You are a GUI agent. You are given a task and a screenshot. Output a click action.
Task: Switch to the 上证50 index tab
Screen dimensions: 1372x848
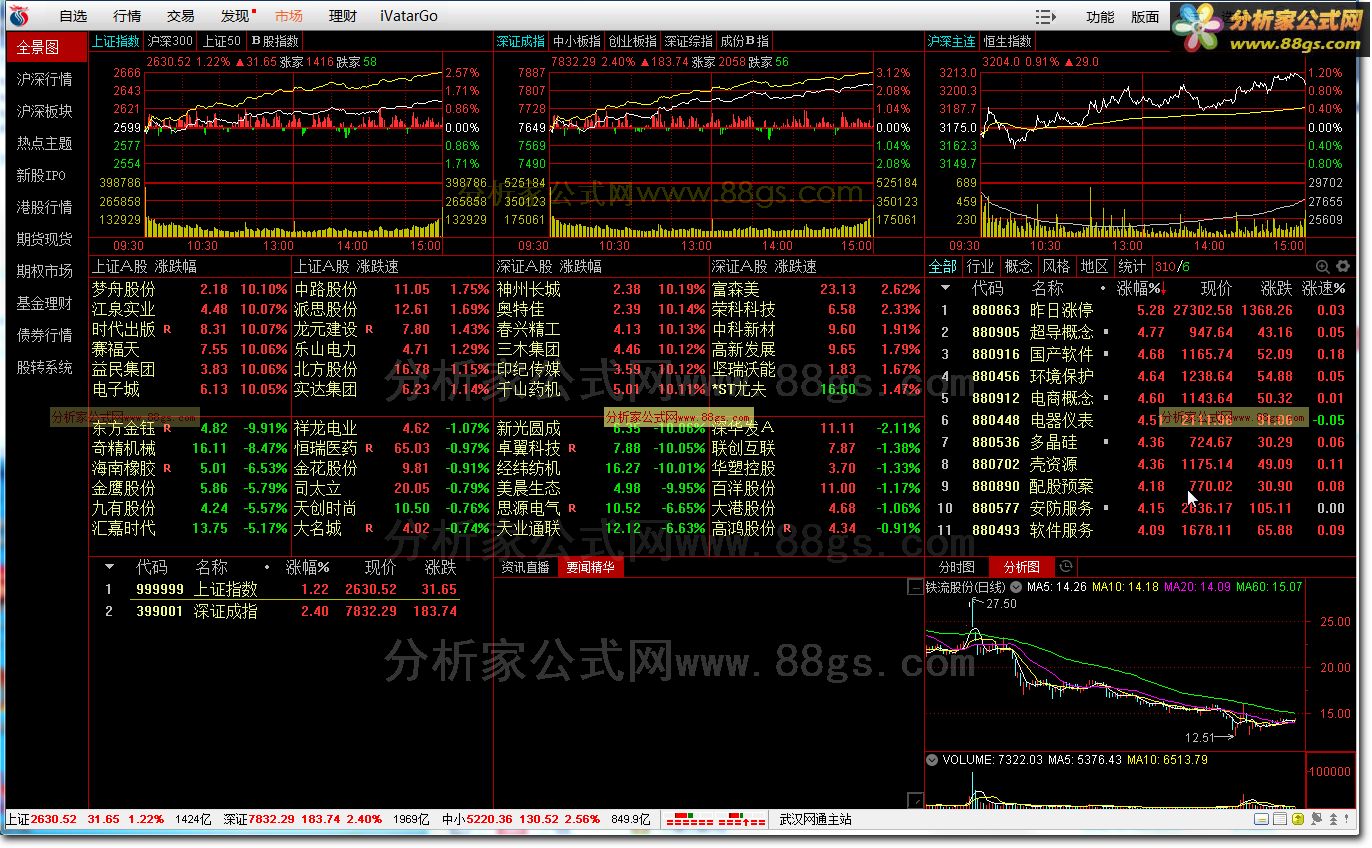pyautogui.click(x=222, y=41)
